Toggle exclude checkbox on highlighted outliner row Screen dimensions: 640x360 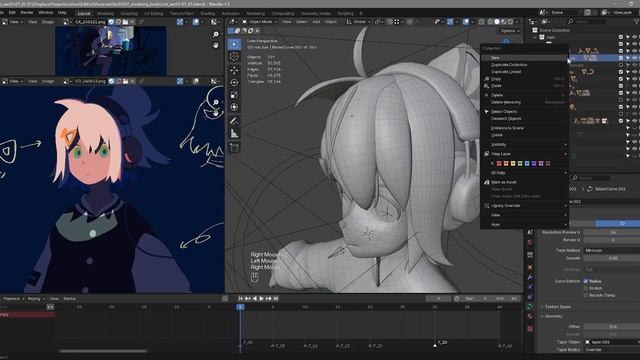621,58
